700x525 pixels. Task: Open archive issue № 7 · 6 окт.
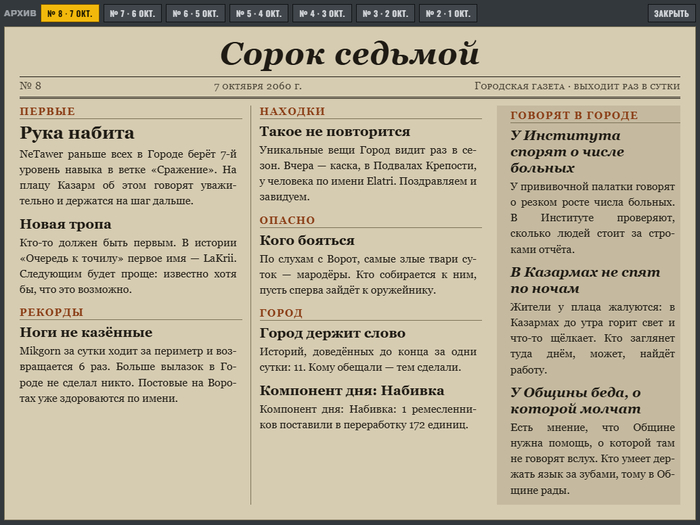point(132,13)
